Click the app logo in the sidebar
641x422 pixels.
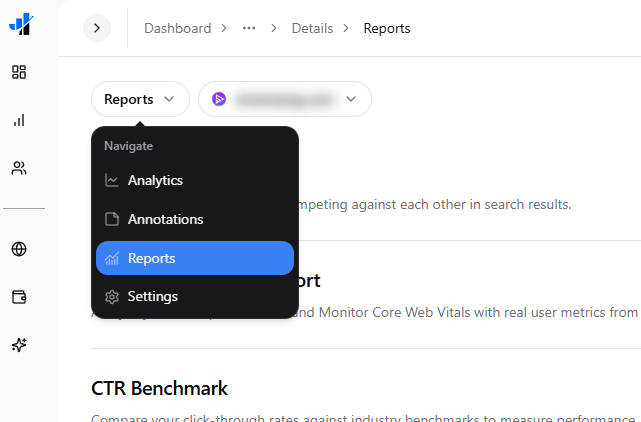[x=20, y=25]
